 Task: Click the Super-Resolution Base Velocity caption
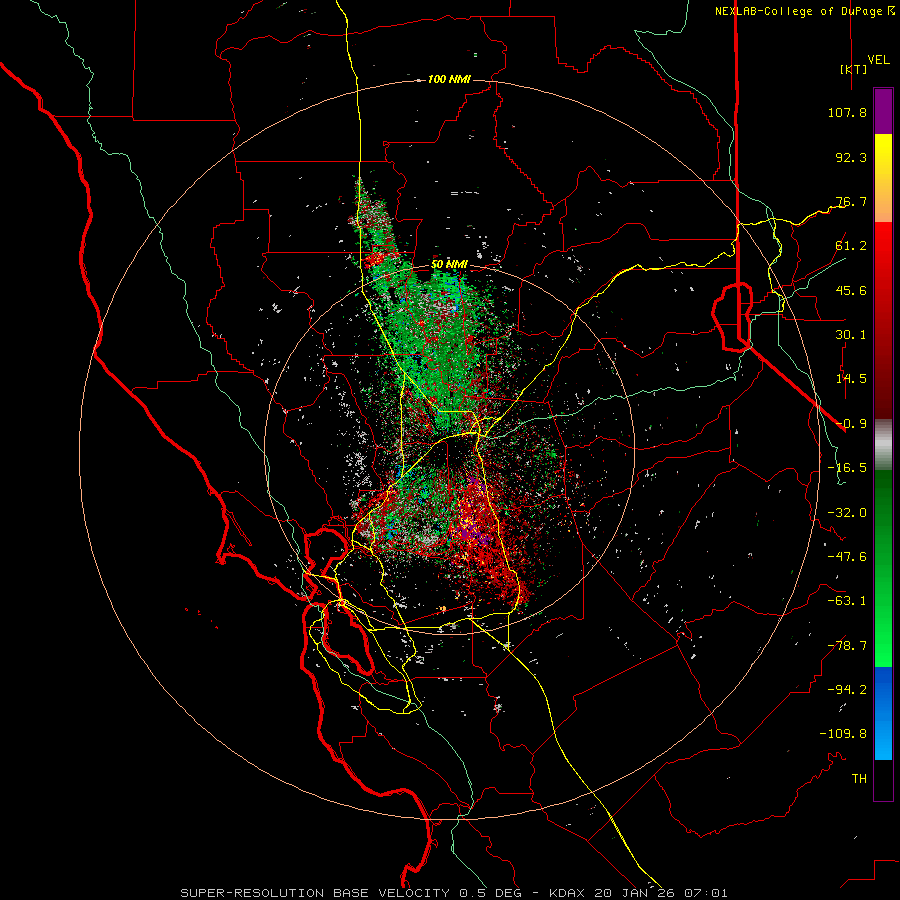[x=453, y=893]
